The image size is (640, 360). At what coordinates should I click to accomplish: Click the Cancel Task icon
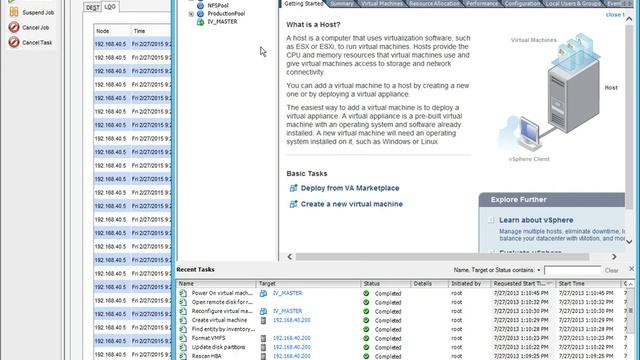click(14, 42)
